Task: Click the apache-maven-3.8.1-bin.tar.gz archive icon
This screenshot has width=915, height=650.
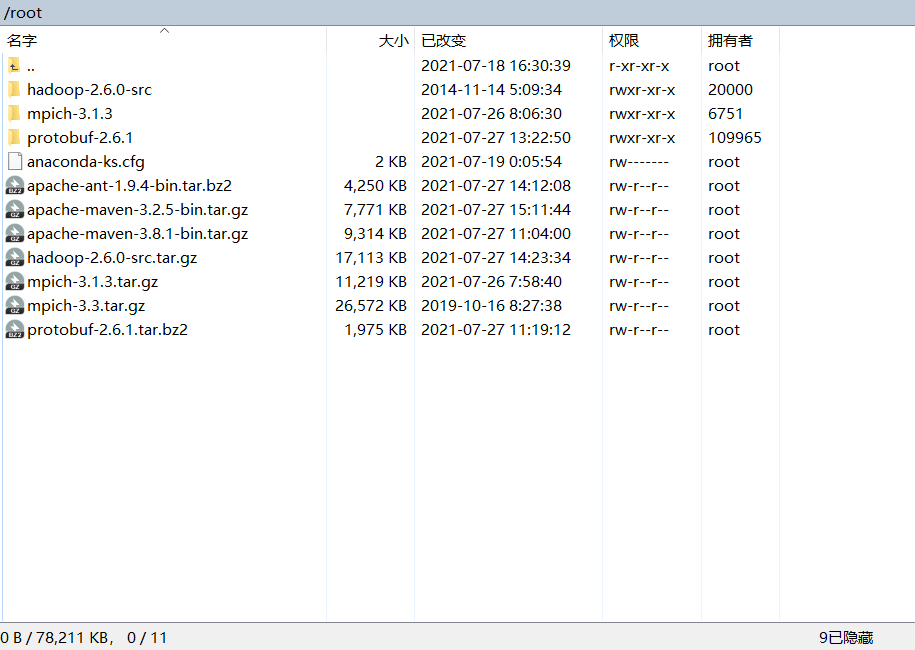Action: click(x=15, y=233)
